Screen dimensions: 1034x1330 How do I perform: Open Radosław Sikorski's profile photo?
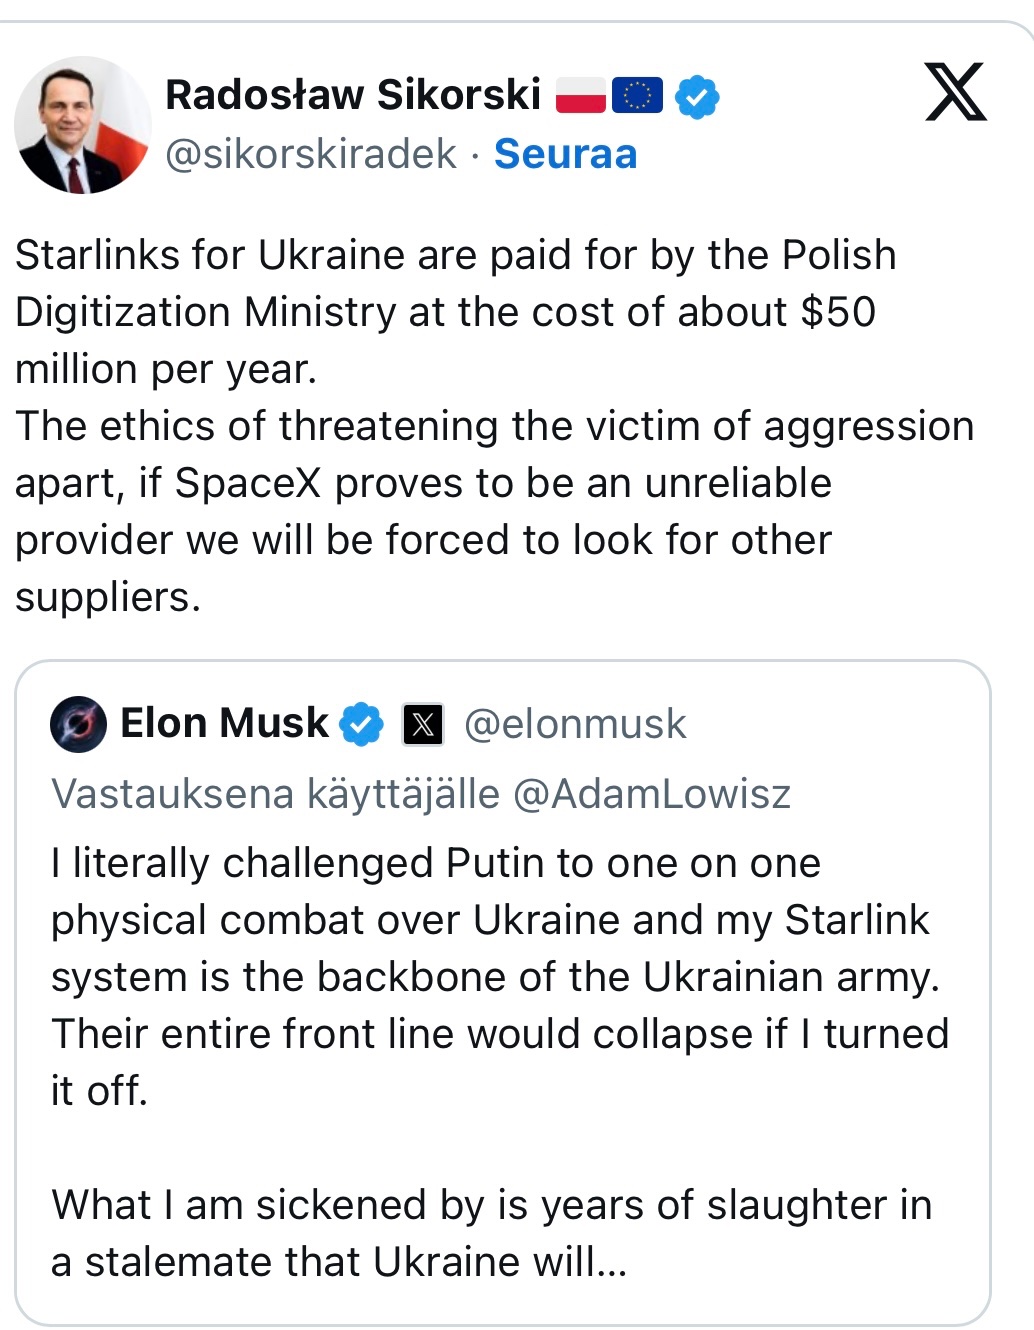82,125
